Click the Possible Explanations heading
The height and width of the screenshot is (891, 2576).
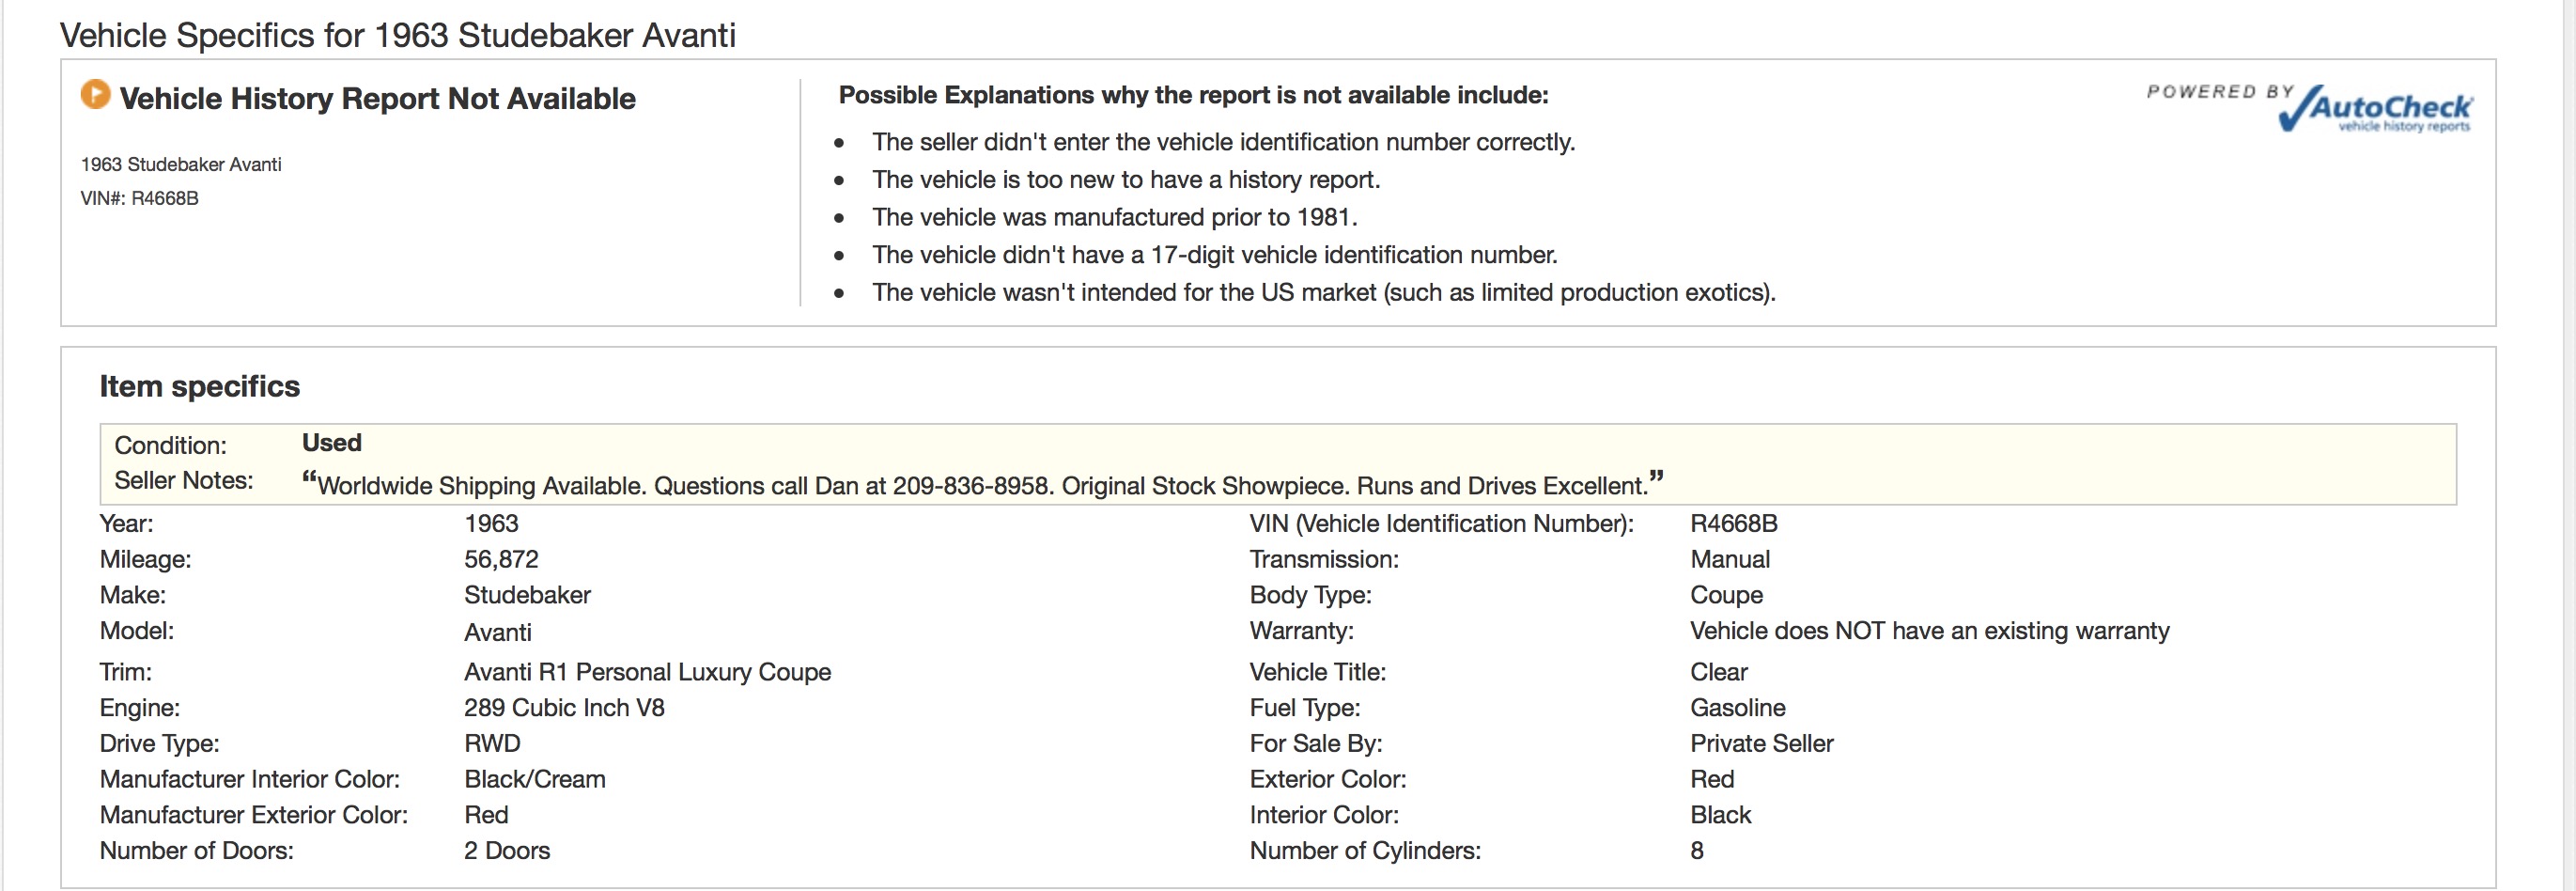(x=1193, y=95)
